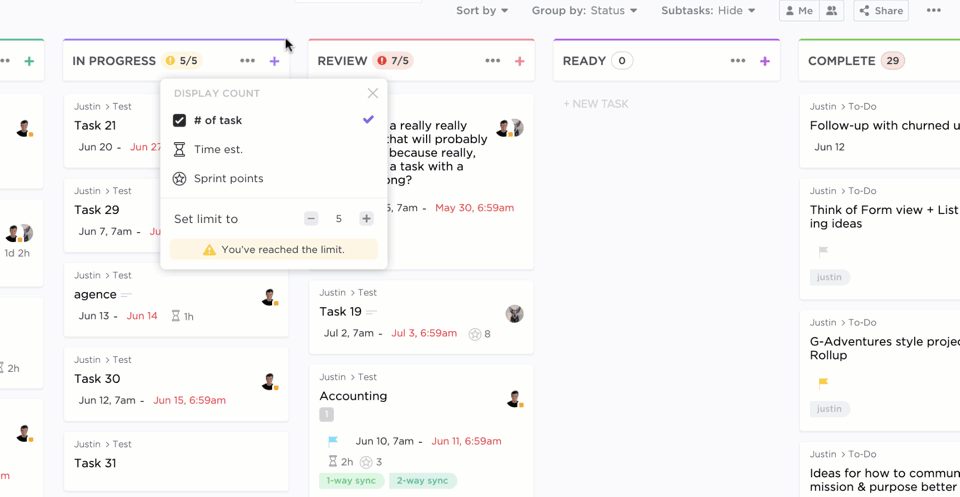Click the justin tag under G-Adventures task
The image size is (960, 497).
point(830,409)
